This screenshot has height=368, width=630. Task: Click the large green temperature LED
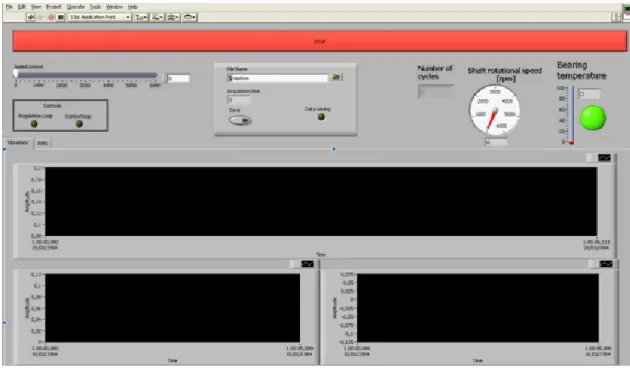coord(593,118)
